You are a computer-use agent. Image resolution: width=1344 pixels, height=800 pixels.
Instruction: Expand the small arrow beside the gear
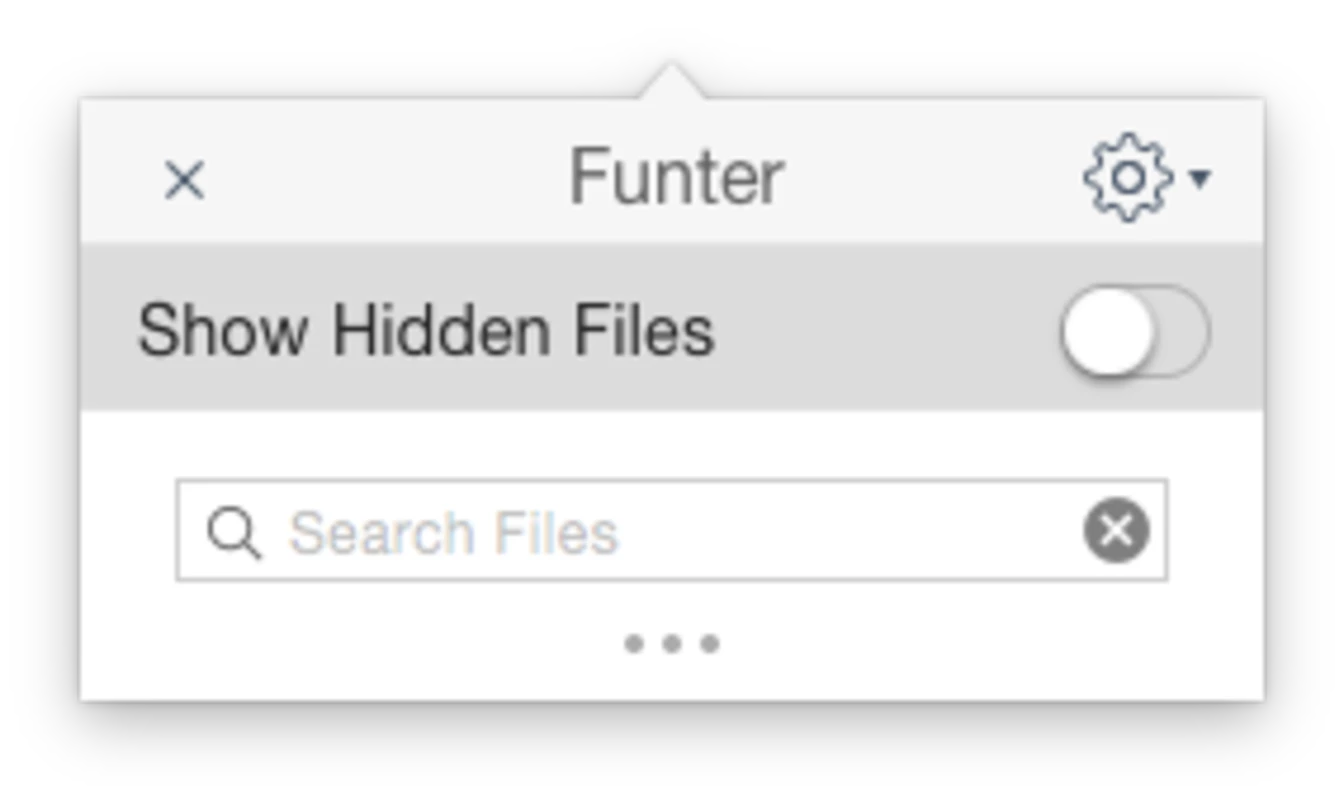pos(1200,179)
